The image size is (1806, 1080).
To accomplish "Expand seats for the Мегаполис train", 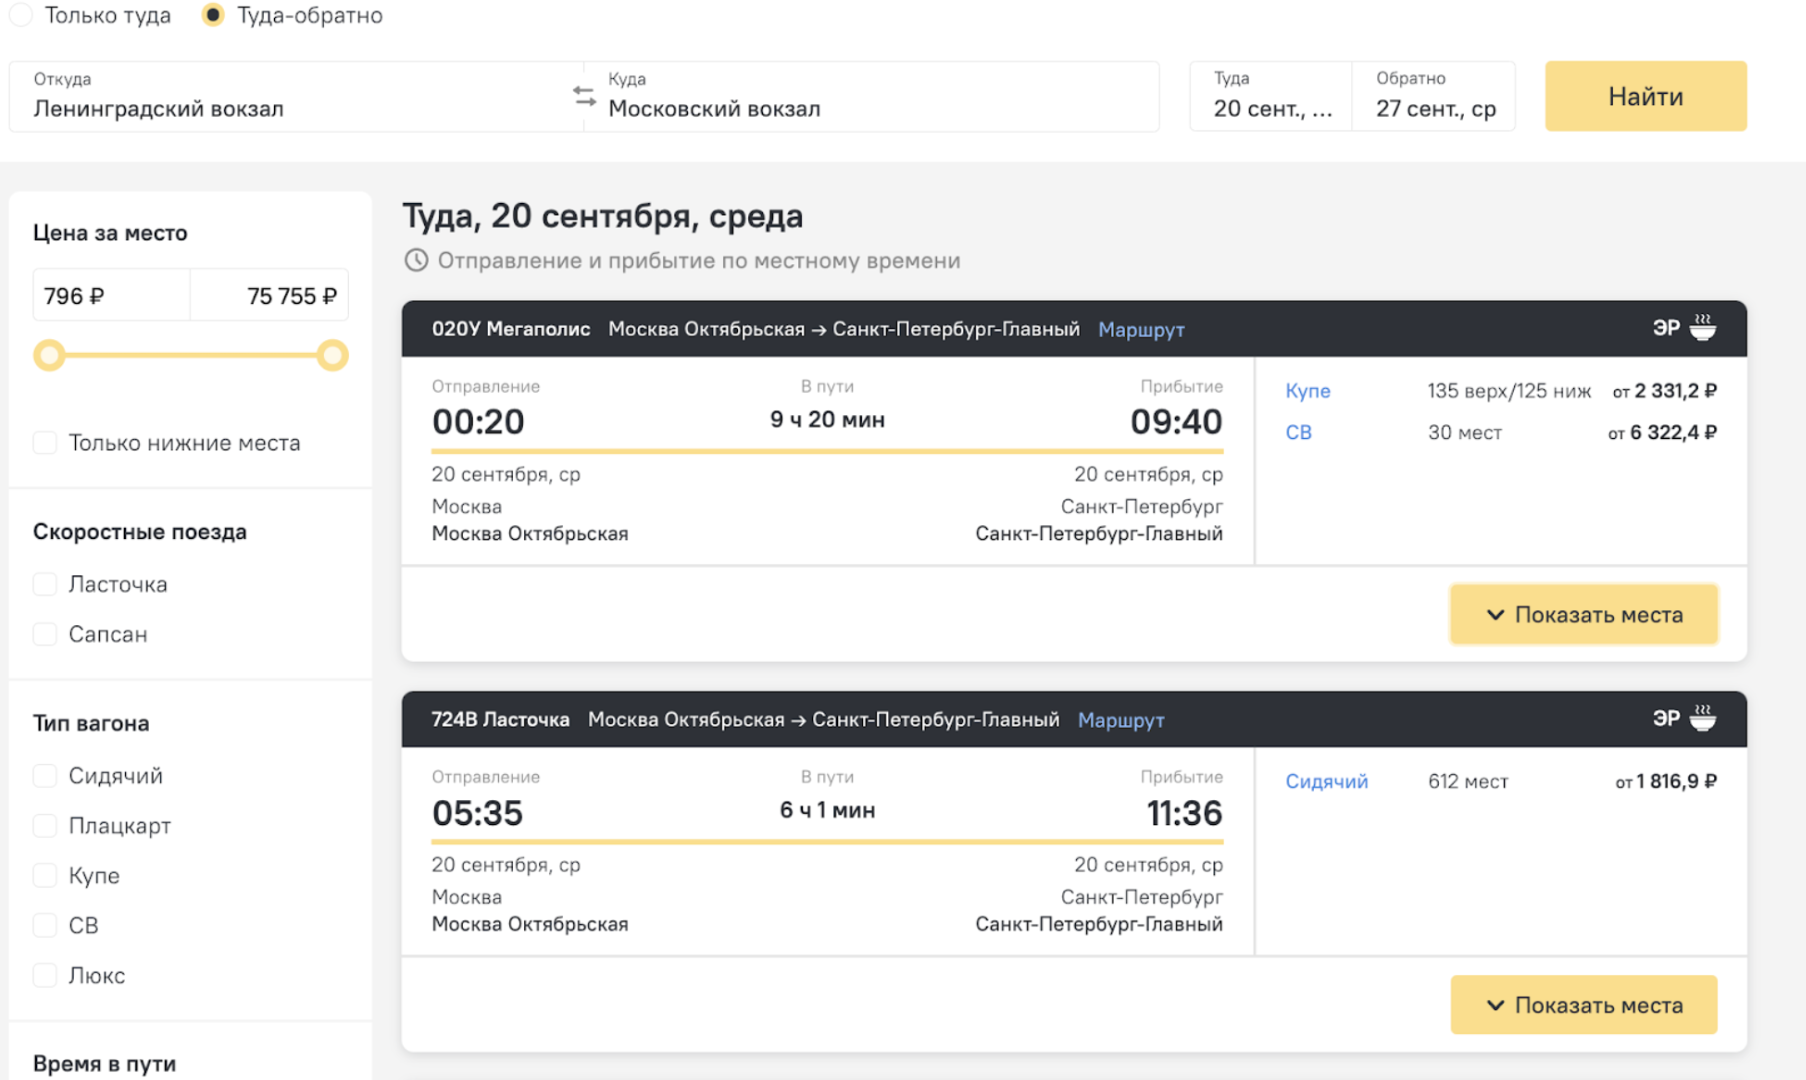I will 1583,615.
